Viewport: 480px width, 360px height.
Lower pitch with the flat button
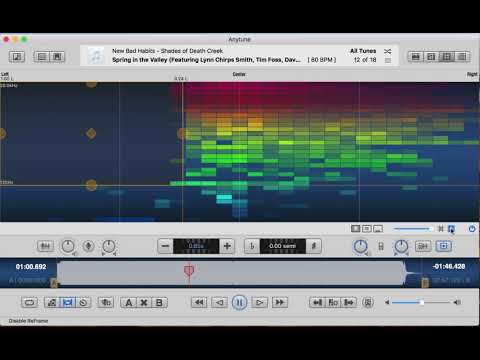click(252, 246)
